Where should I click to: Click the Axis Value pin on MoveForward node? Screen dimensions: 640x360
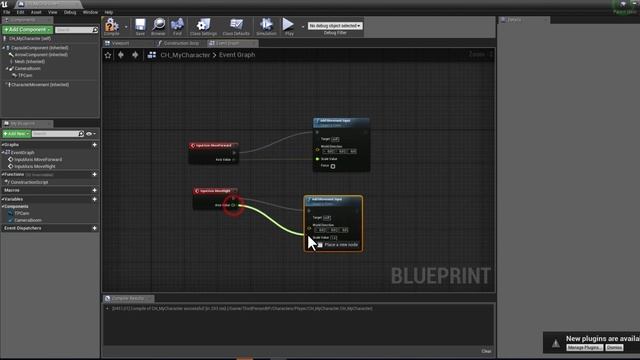tap(234, 160)
